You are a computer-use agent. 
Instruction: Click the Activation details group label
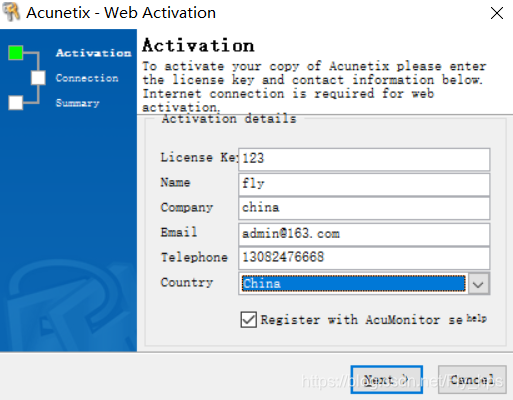[229, 119]
